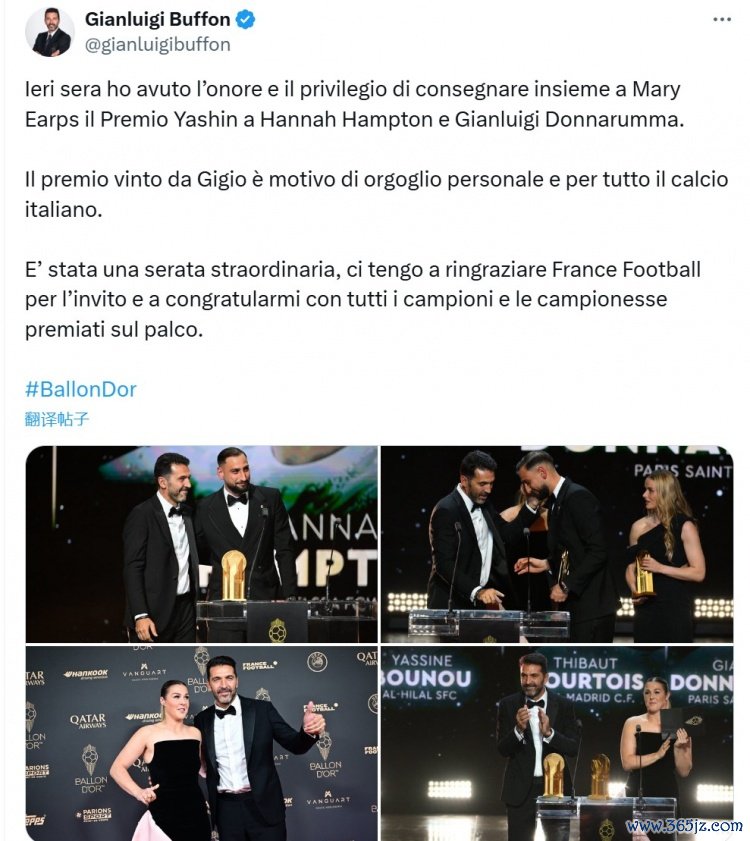Open the three-dot more options menu
Viewport: 750px width, 841px height.
[x=722, y=19]
